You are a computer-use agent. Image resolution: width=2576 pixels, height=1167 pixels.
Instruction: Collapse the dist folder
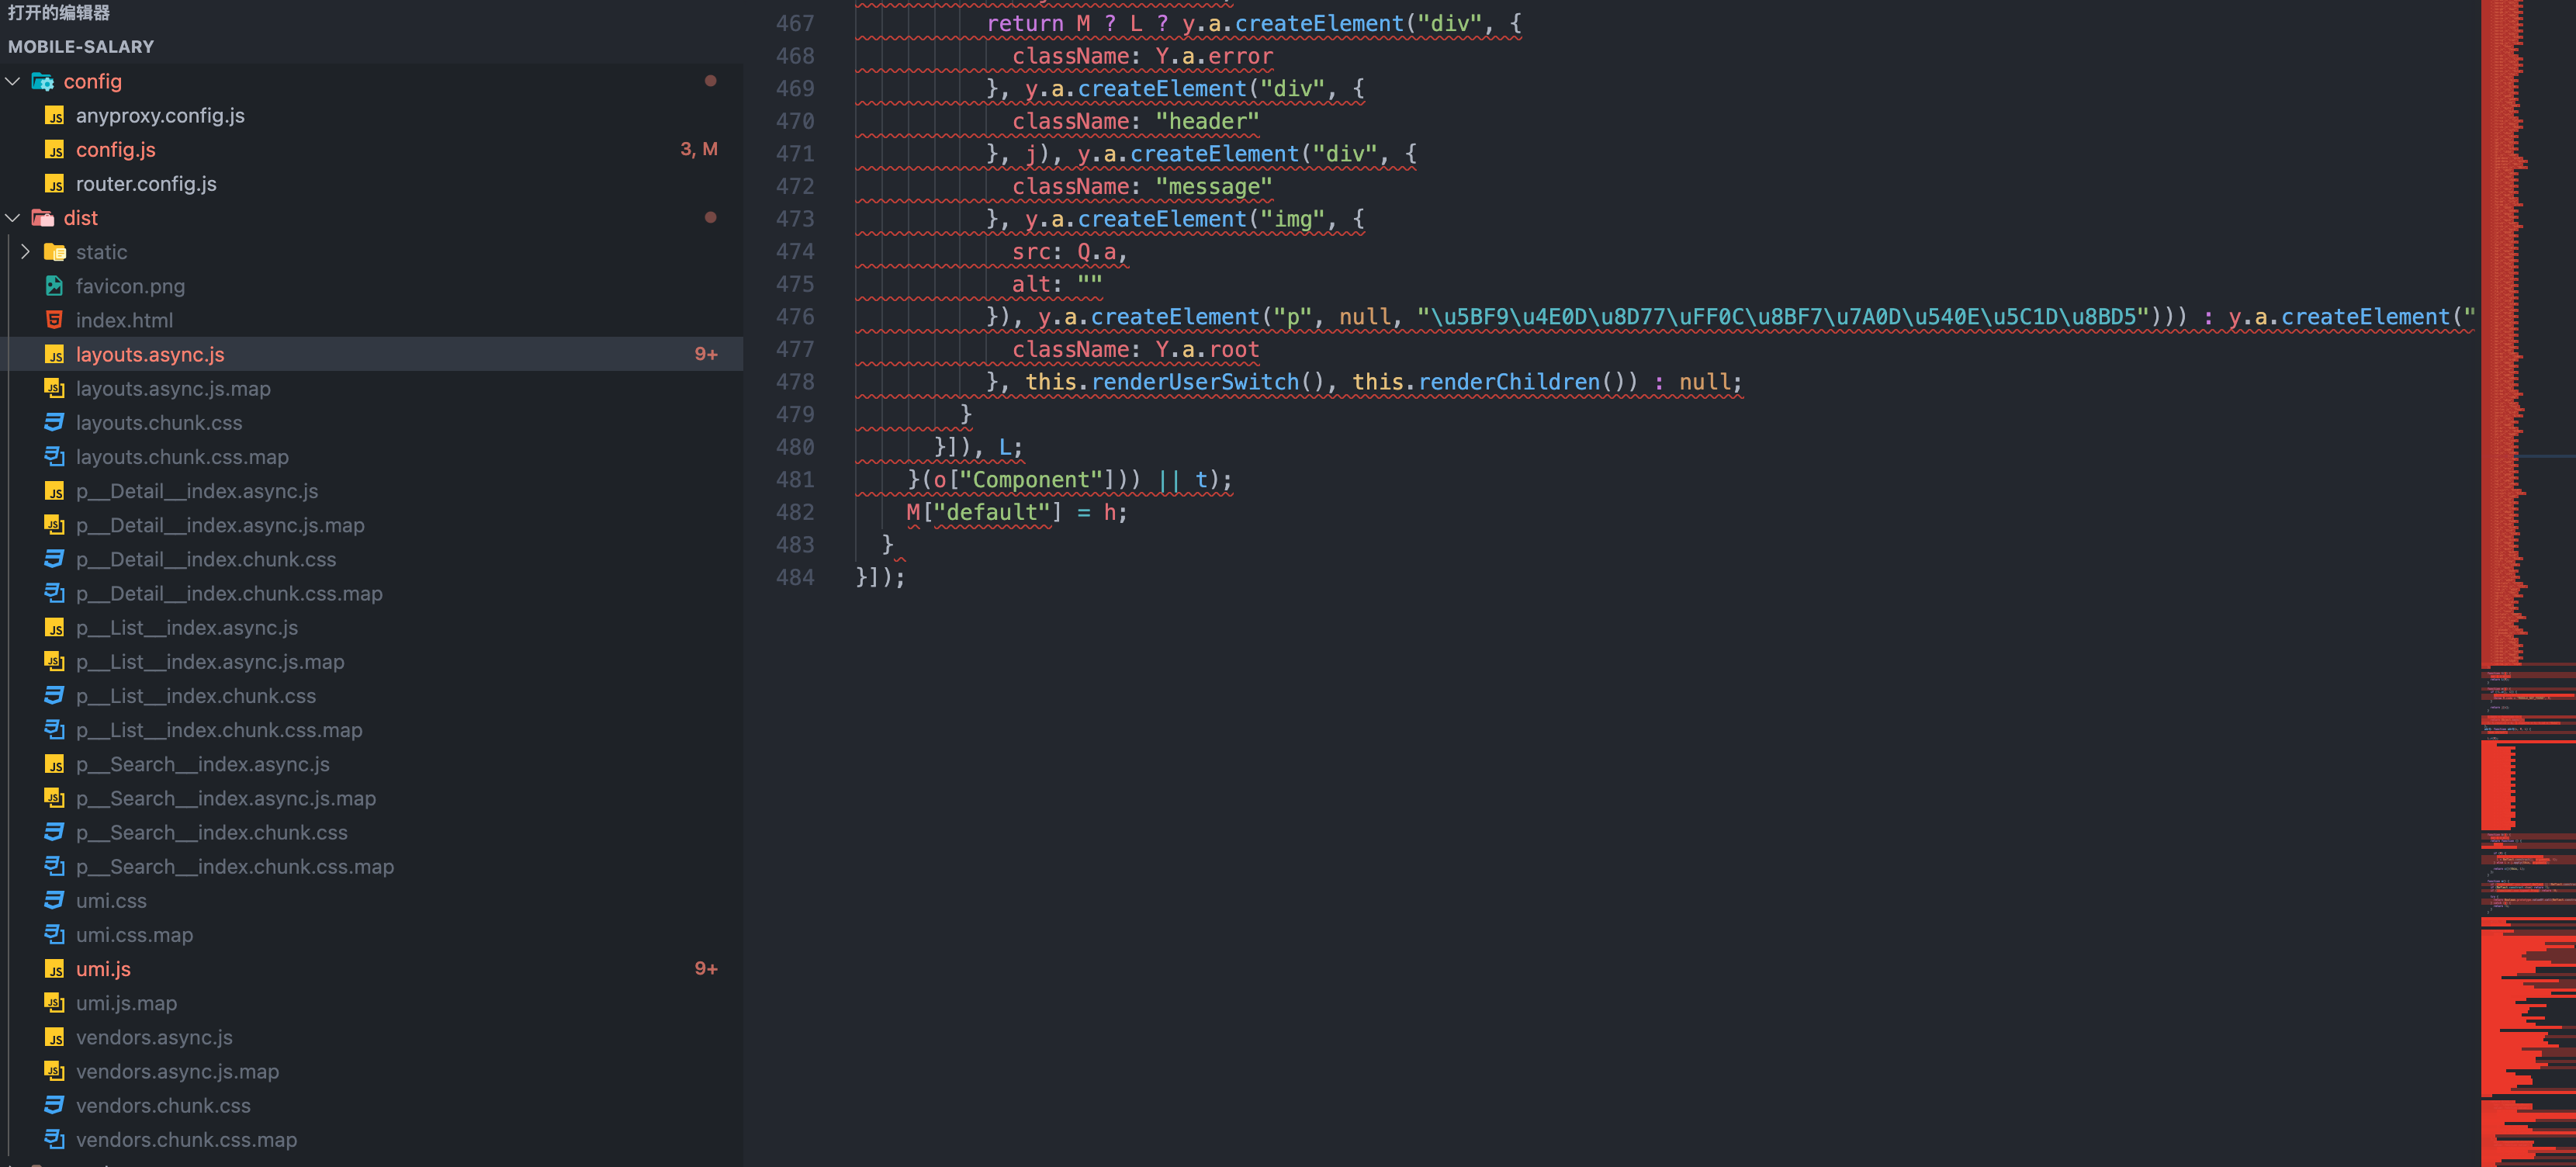12,217
